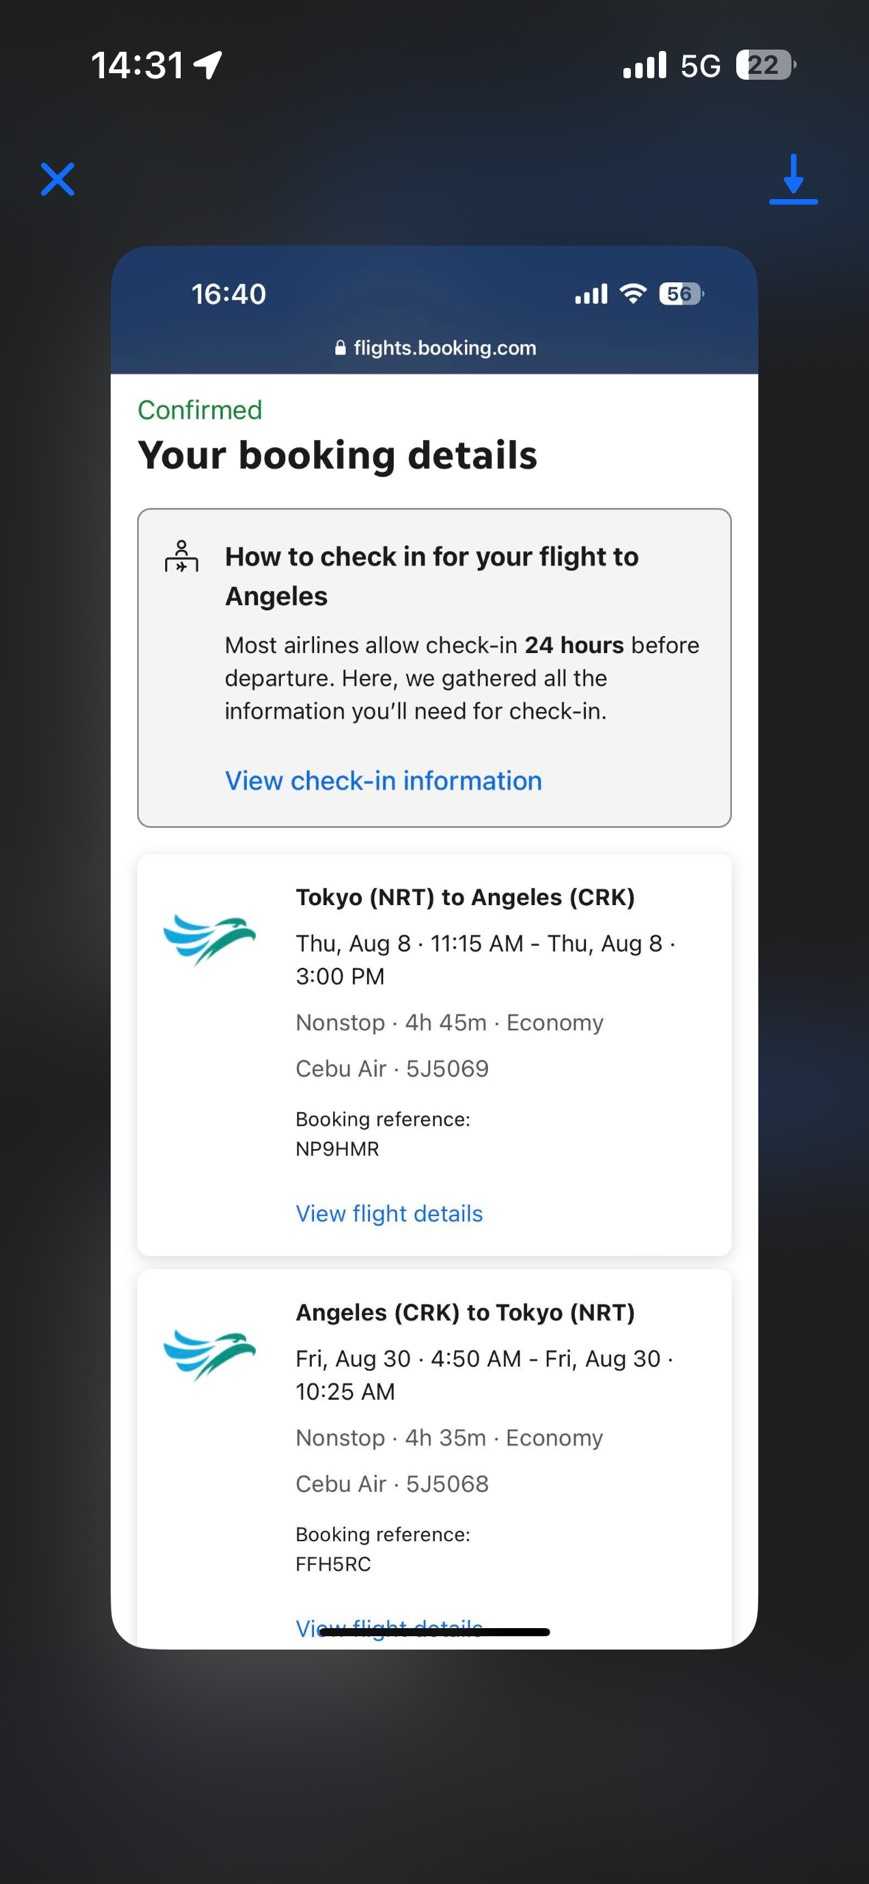This screenshot has height=1884, width=869.
Task: Tap the battery indicator showing 22
Action: [765, 65]
